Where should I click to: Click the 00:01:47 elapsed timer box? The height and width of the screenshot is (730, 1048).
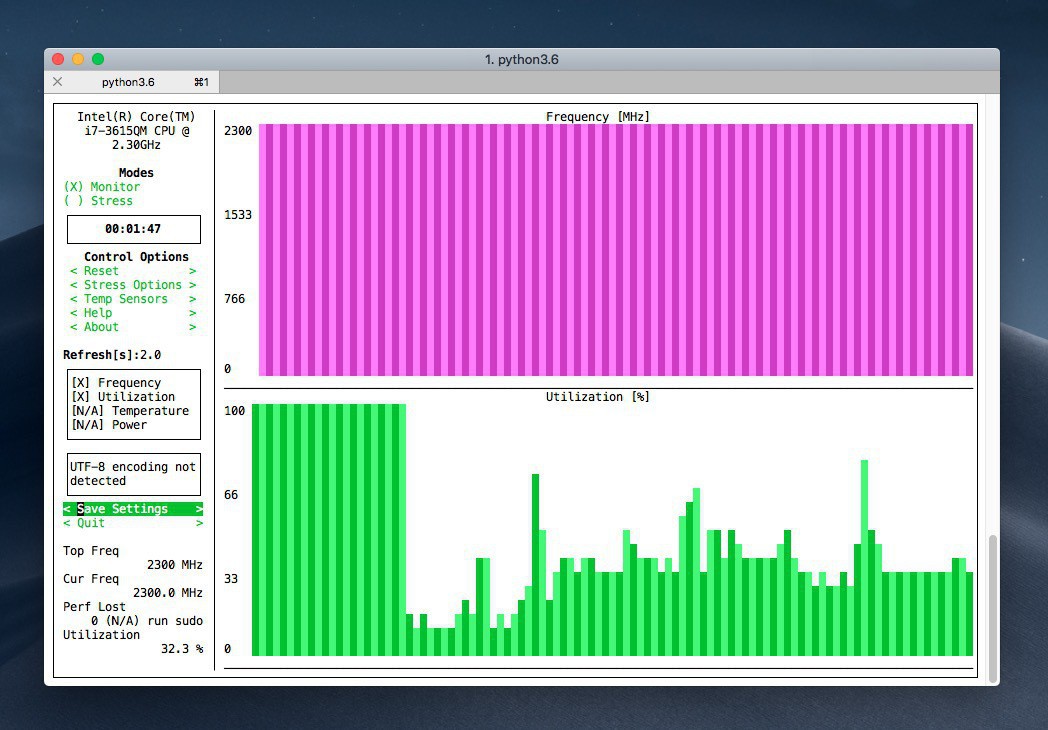[x=133, y=229]
